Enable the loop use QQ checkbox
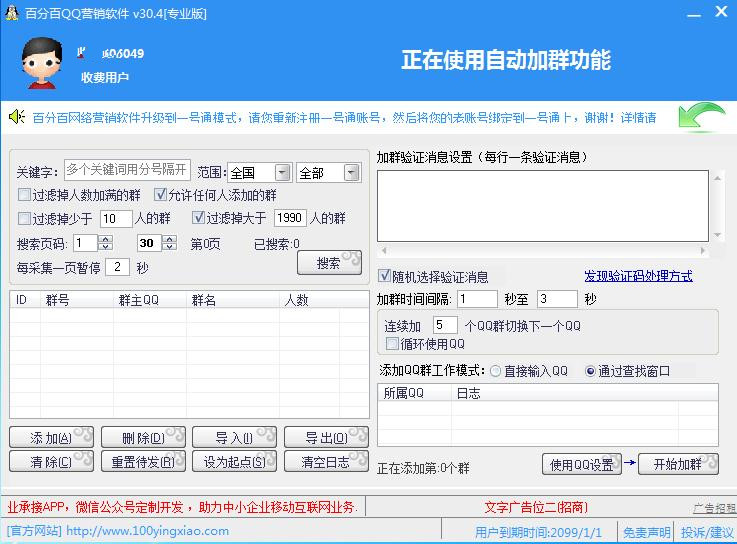 [392, 344]
